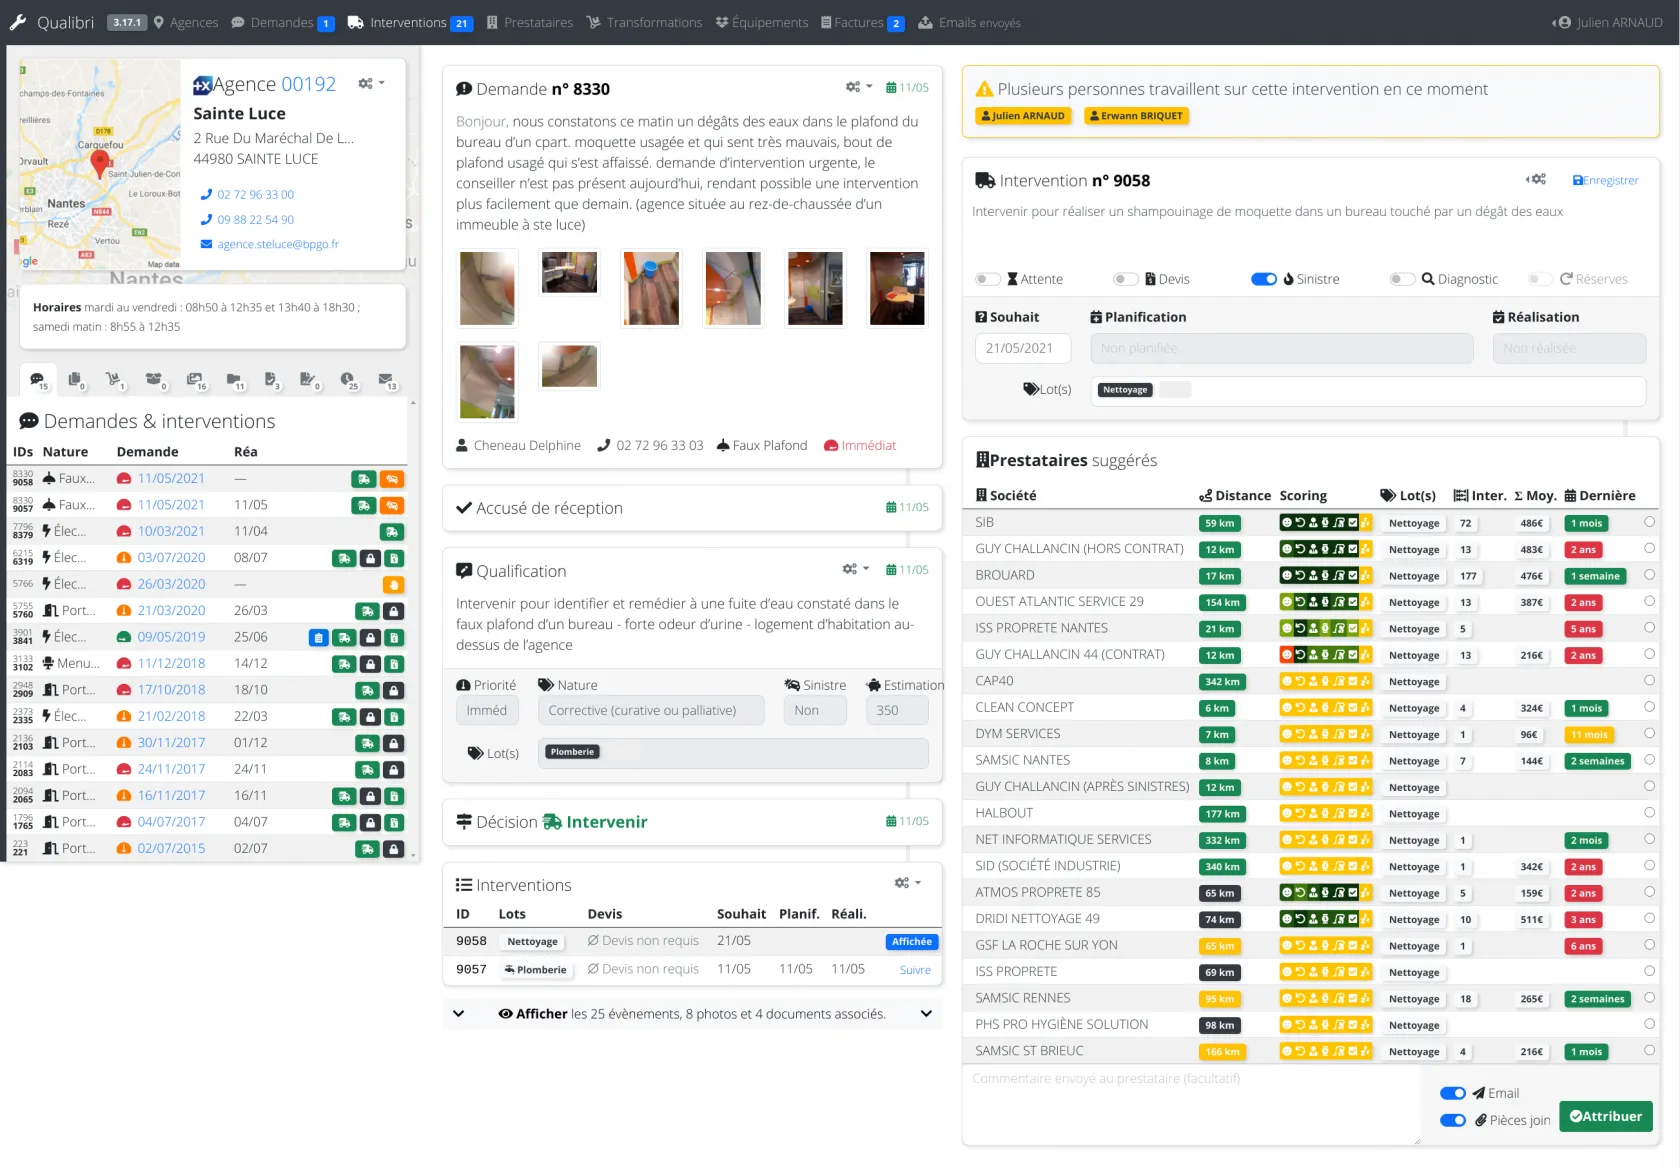Expand the 25 évènements section with right chevron
1680x1168 pixels.
coord(926,1014)
